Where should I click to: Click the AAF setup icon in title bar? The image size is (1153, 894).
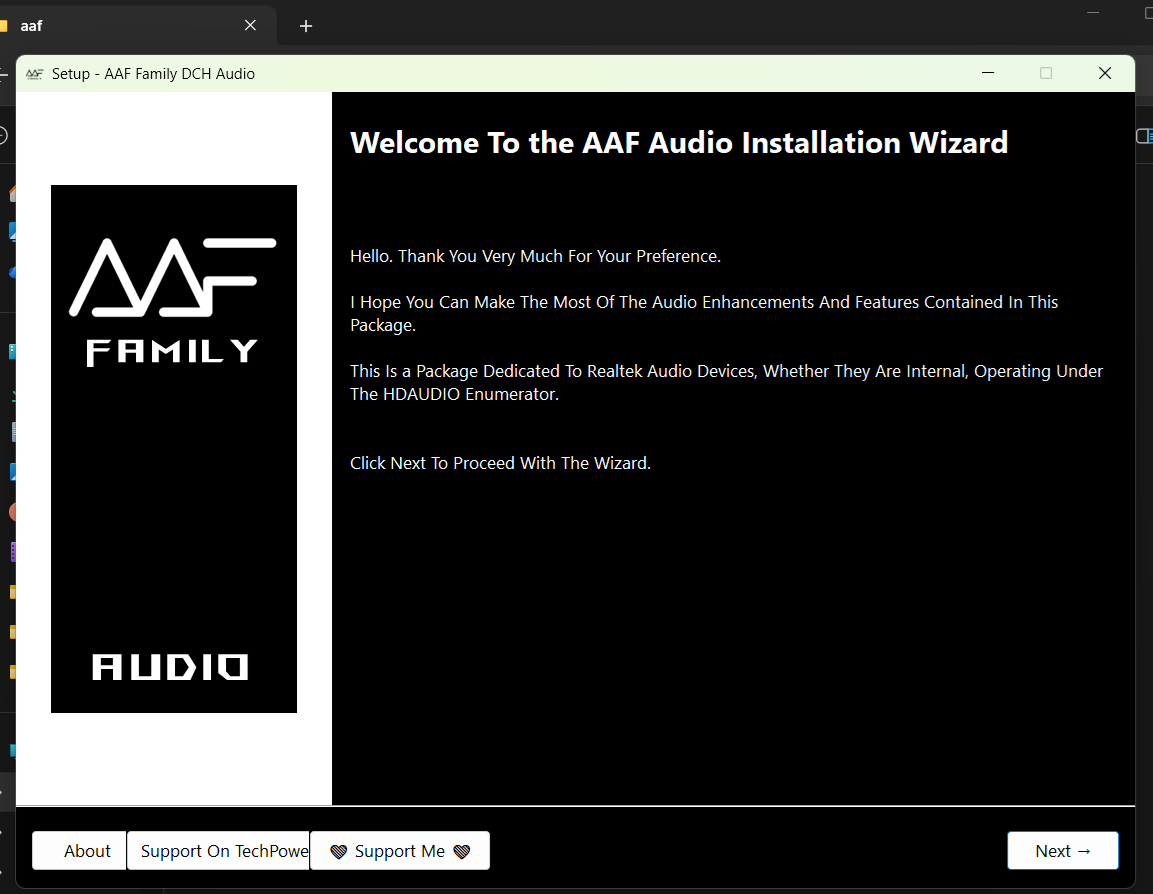35,74
